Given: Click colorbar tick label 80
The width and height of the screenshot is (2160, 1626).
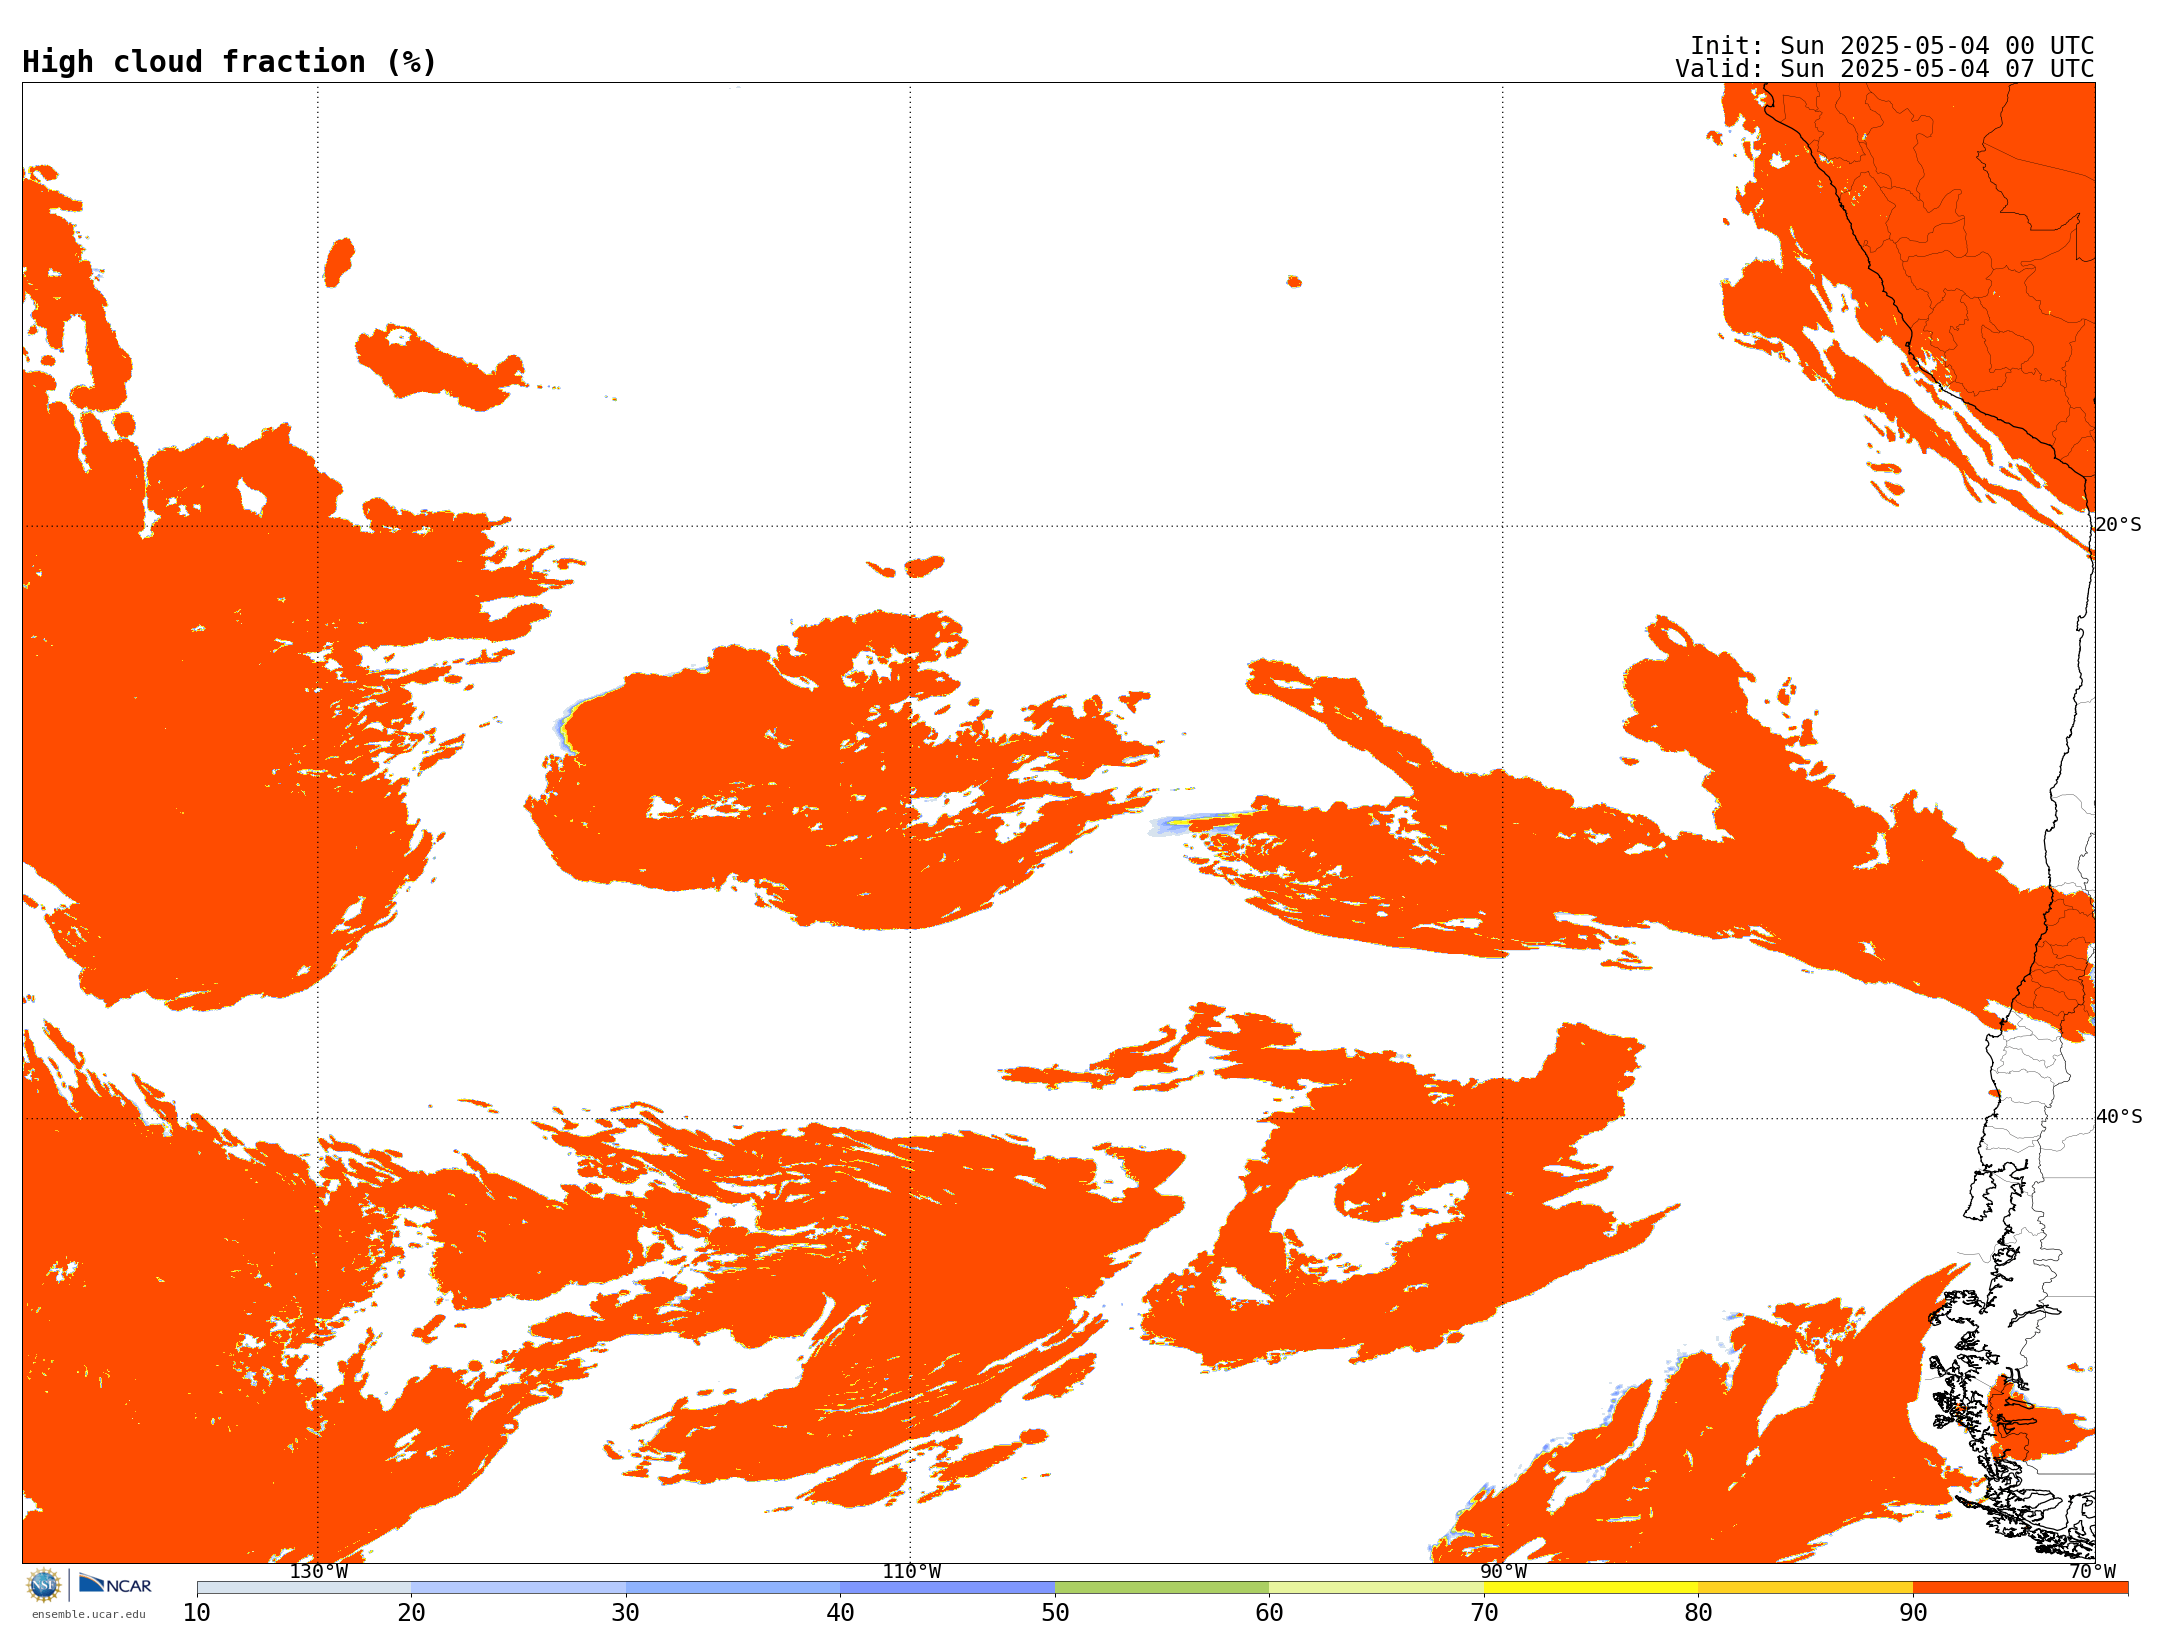Looking at the screenshot, I should [1698, 1612].
